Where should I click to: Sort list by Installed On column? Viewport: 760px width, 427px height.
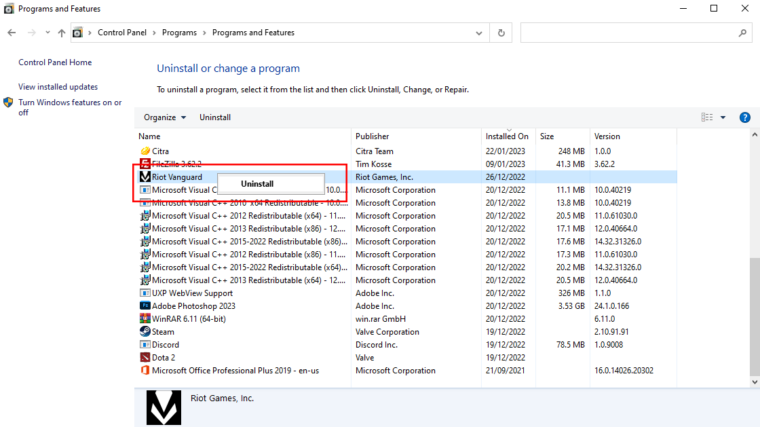point(507,136)
